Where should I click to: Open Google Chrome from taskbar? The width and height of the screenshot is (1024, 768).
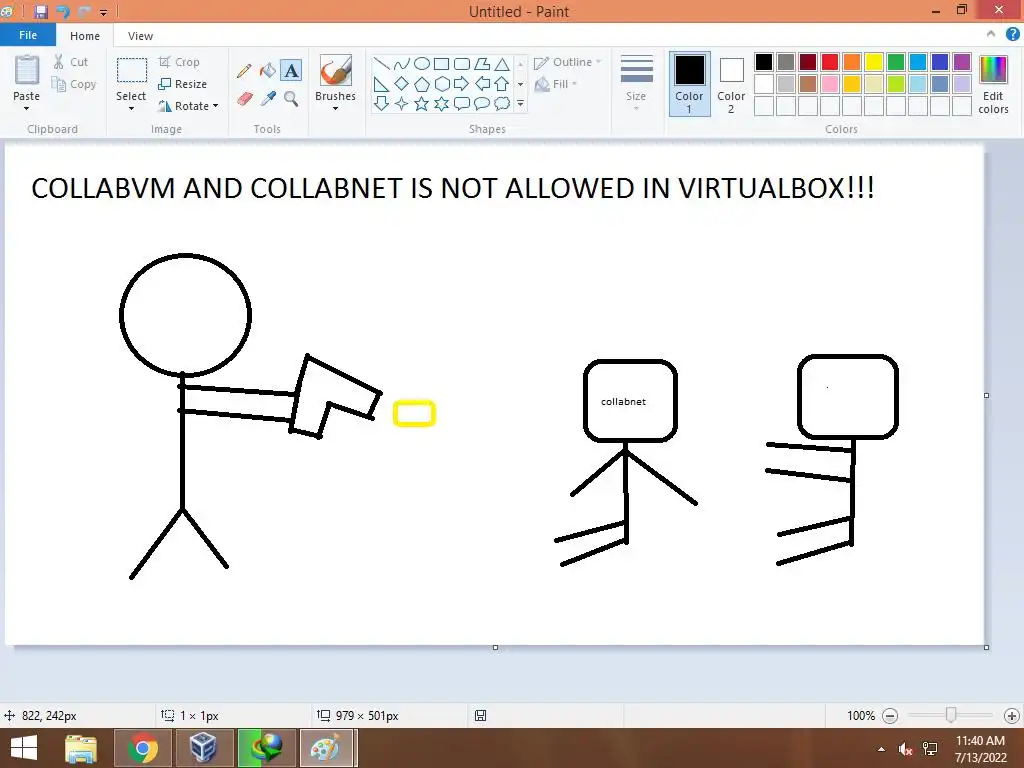tap(143, 748)
